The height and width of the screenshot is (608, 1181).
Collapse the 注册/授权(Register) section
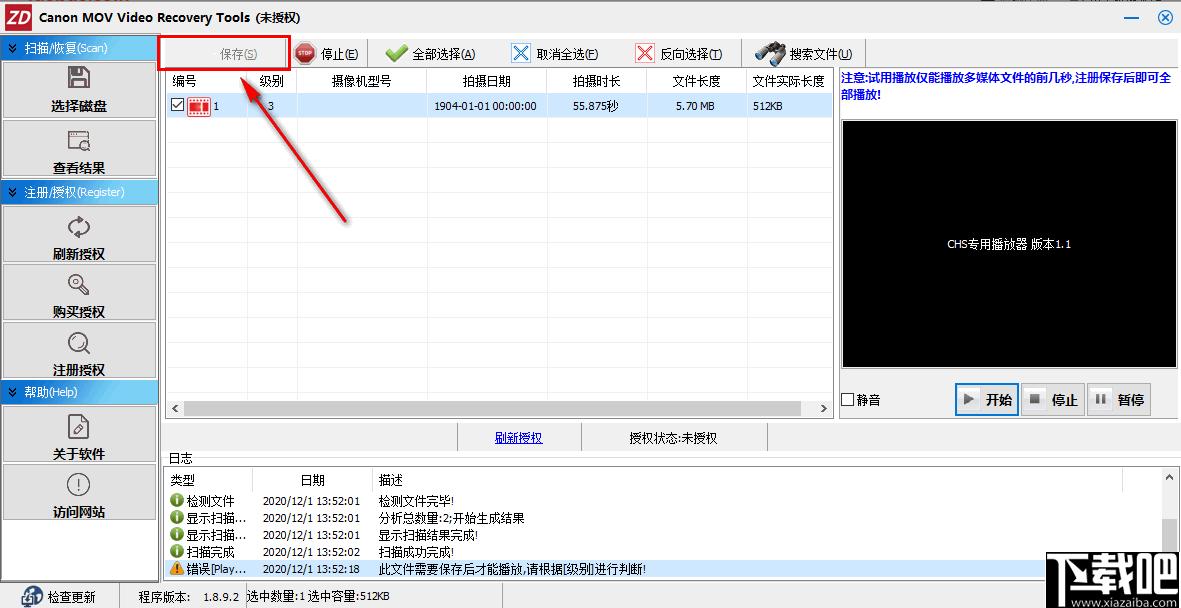[80, 192]
